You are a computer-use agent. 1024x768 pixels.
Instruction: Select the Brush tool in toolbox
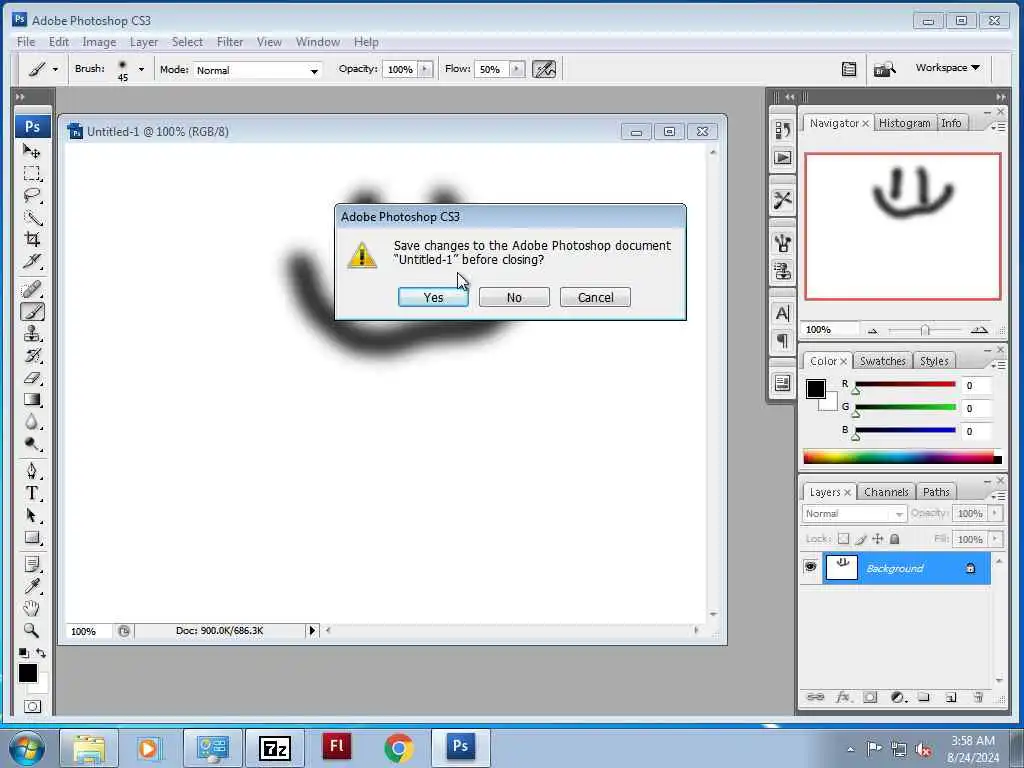click(x=31, y=312)
